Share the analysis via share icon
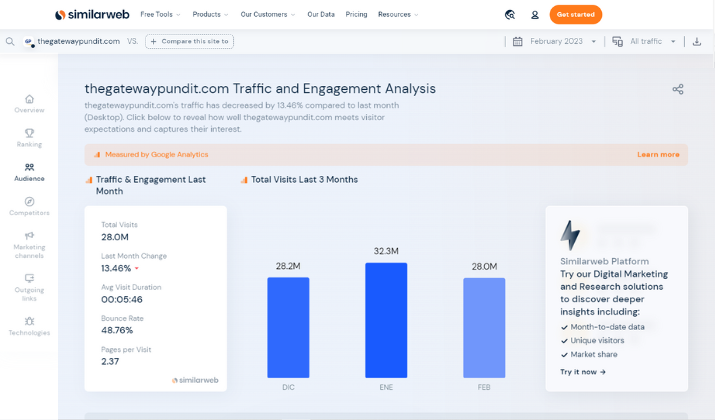Screen dimensions: 715x420 click(678, 89)
